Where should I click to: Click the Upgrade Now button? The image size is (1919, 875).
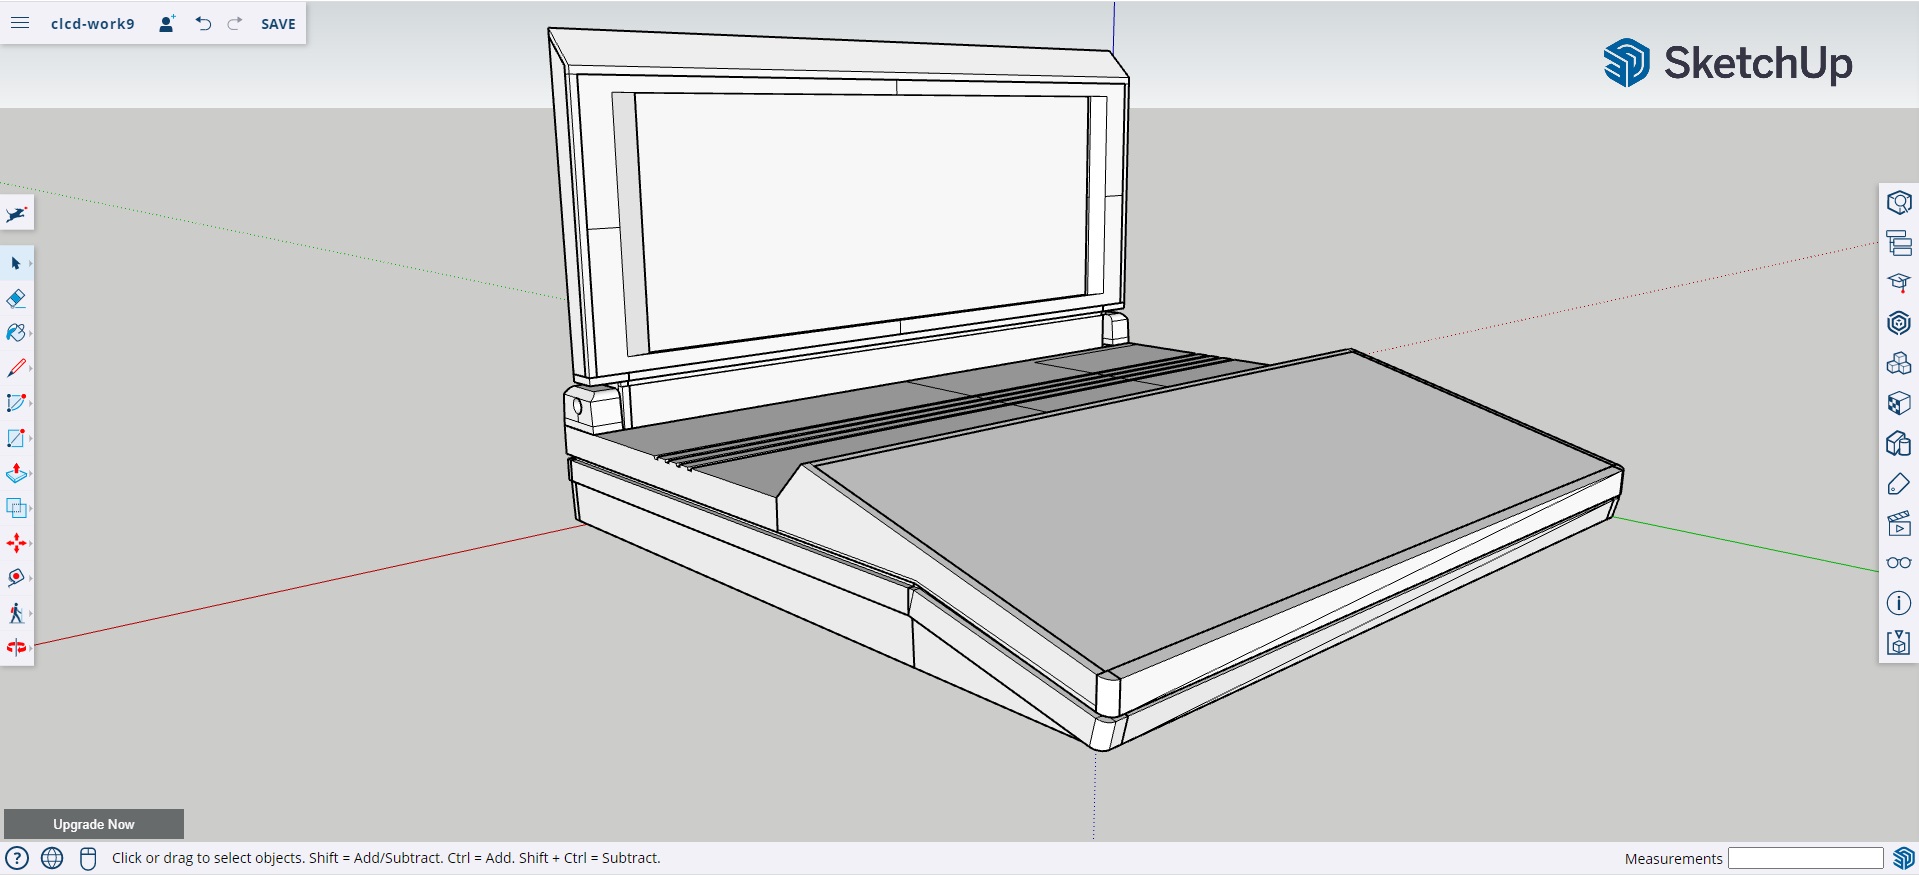(x=94, y=824)
